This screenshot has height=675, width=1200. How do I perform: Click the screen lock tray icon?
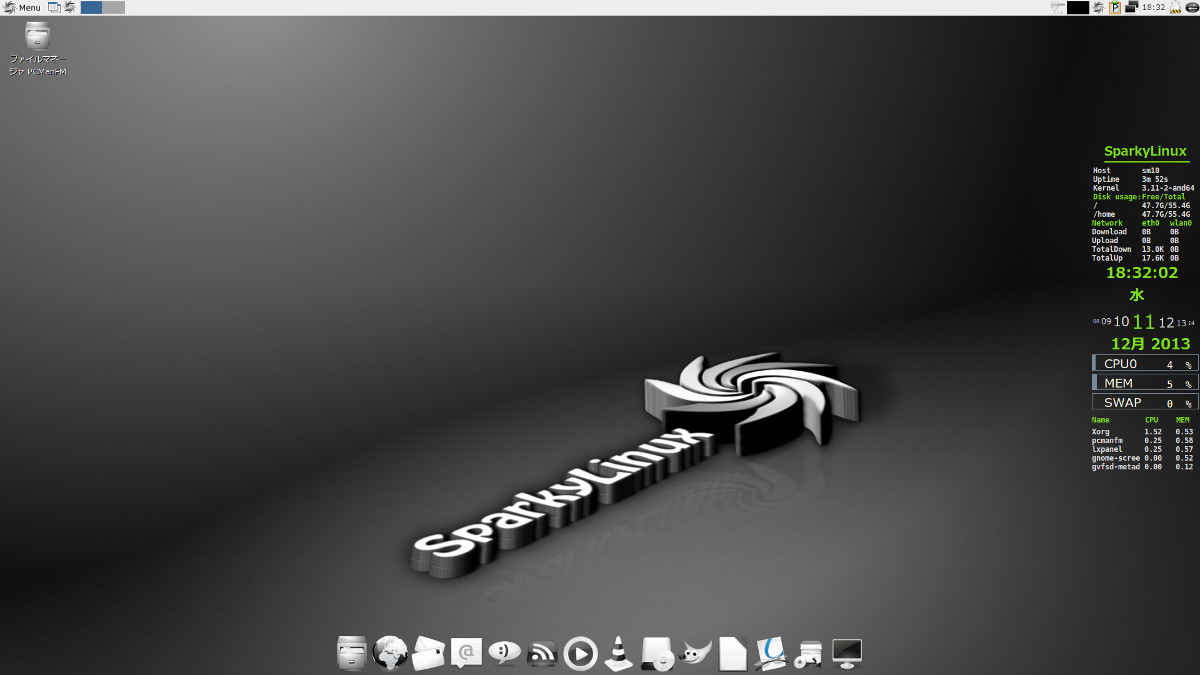pyautogui.click(x=1175, y=7)
